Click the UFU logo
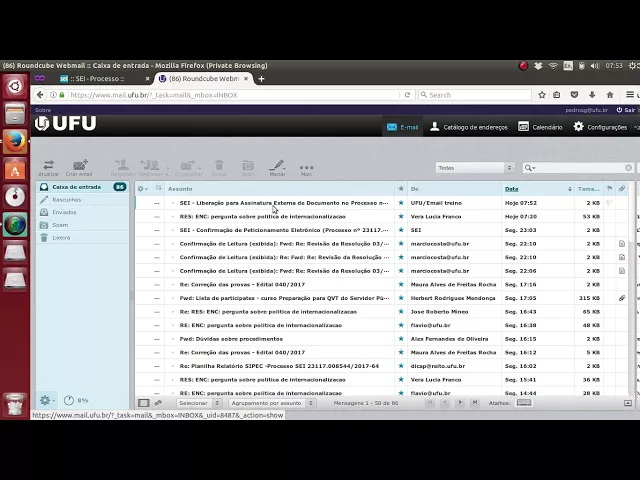The image size is (640, 480). tap(65, 123)
